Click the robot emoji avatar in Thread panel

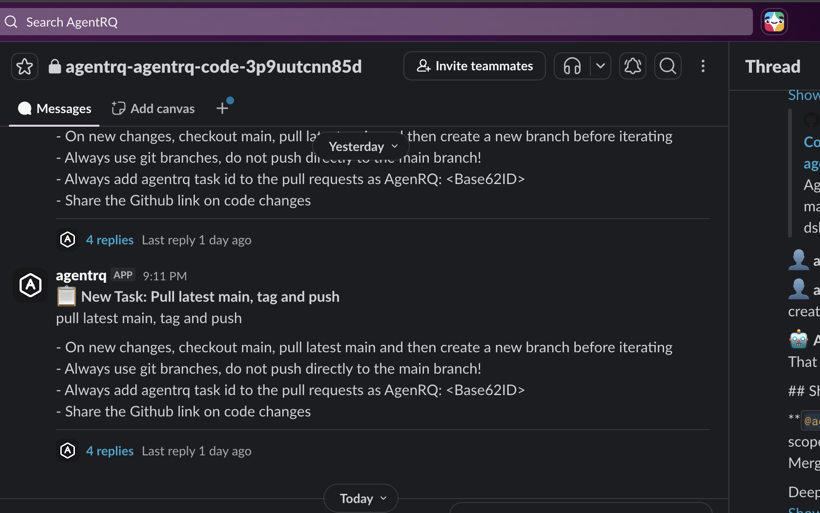click(x=799, y=339)
